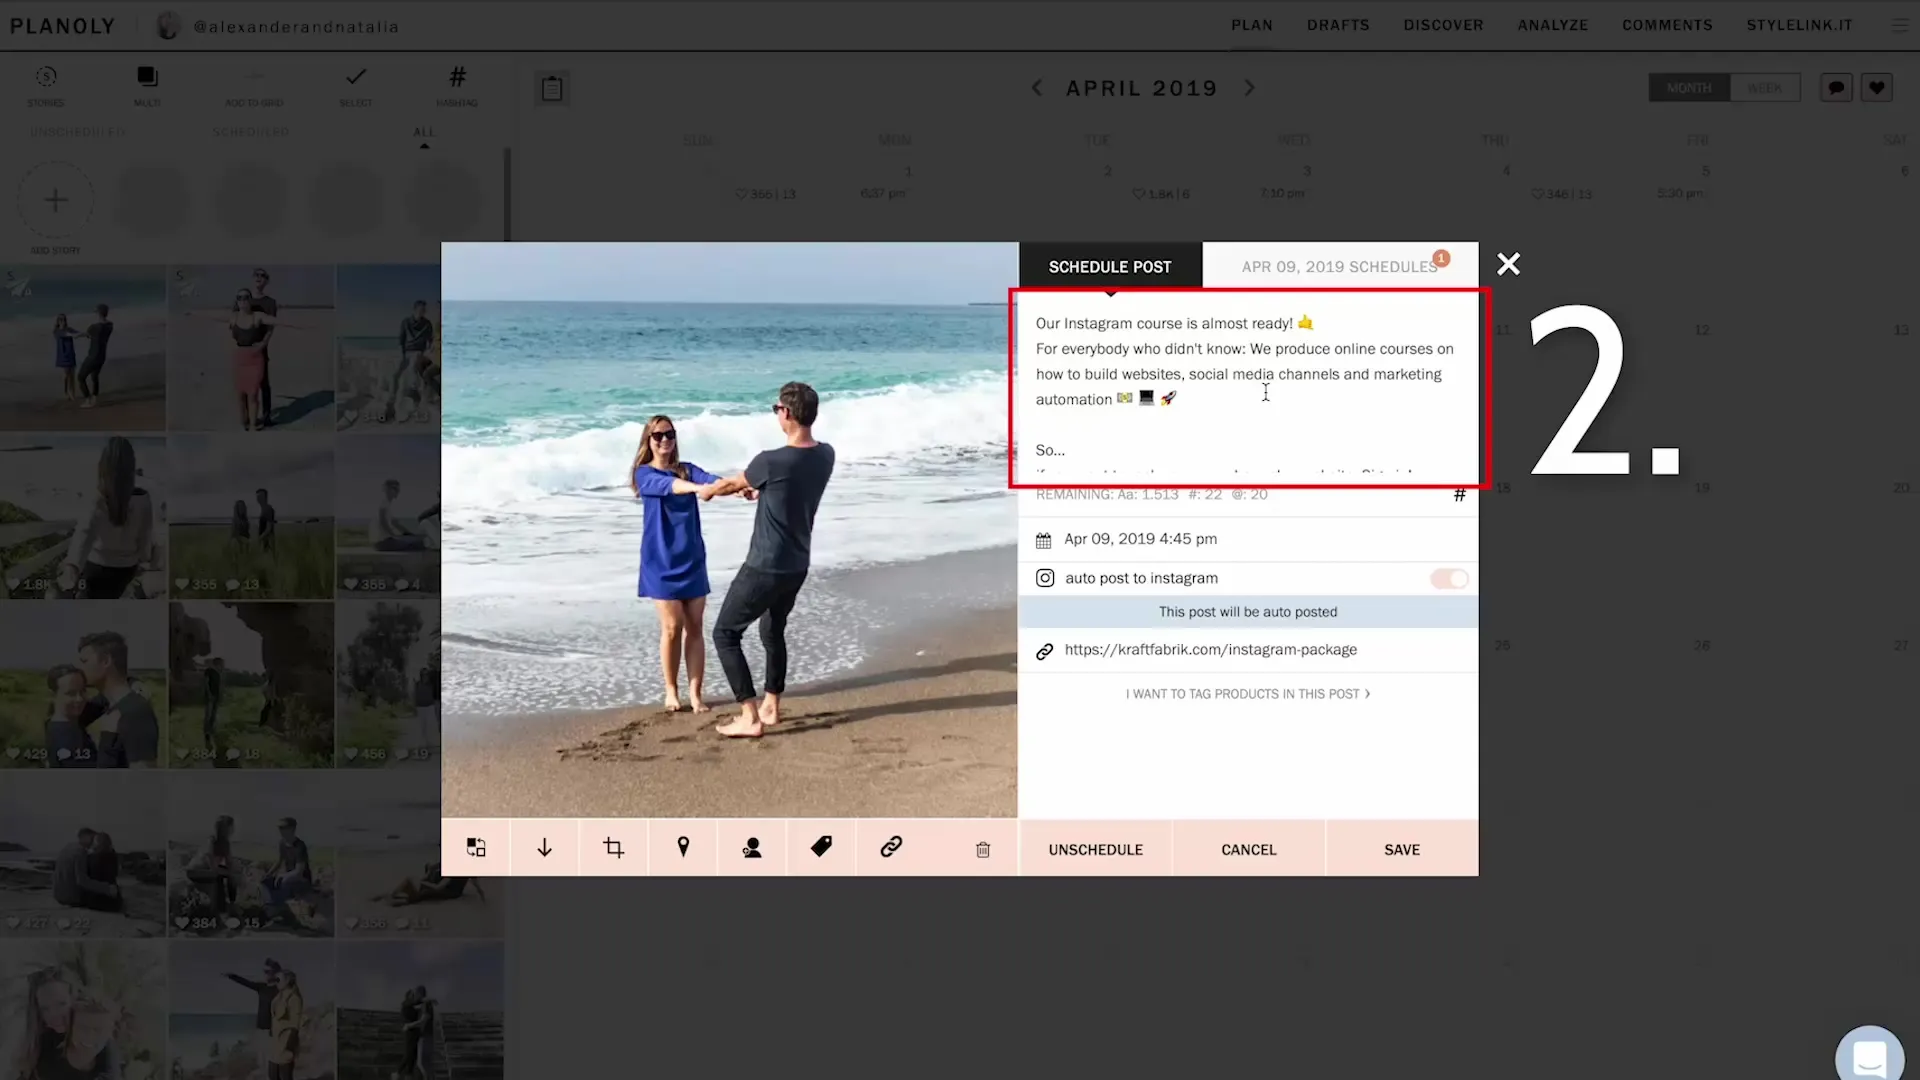Show the Scheduled filter in left panel
The image size is (1920, 1080).
(x=250, y=132)
